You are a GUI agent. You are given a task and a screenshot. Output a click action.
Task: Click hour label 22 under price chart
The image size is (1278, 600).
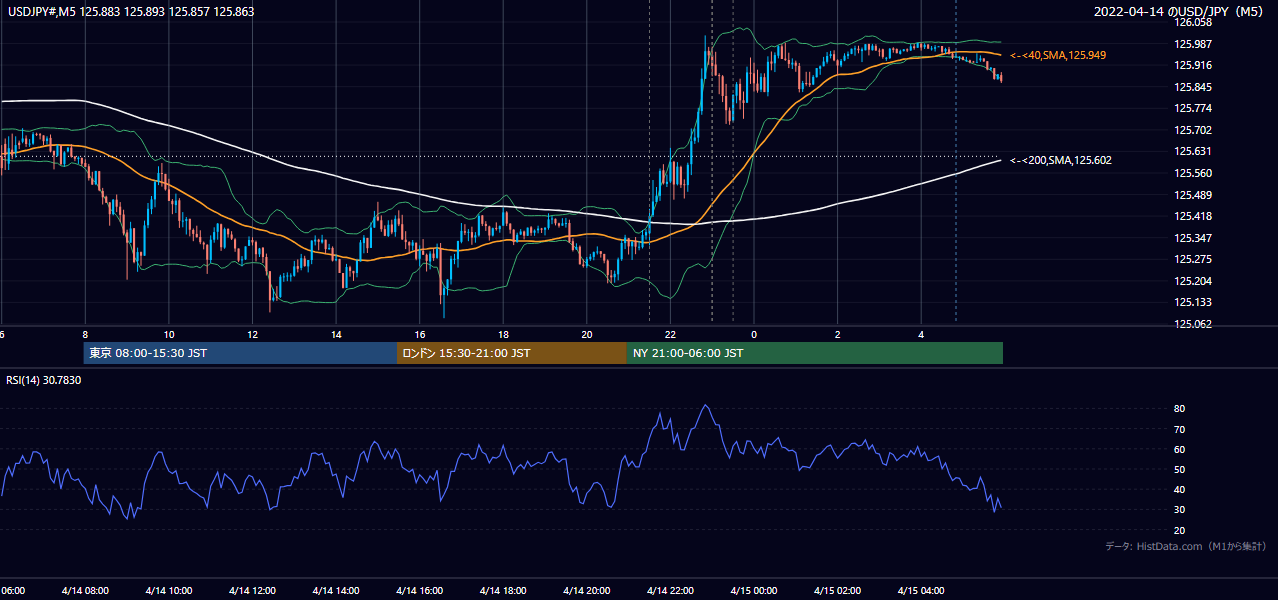click(x=670, y=334)
